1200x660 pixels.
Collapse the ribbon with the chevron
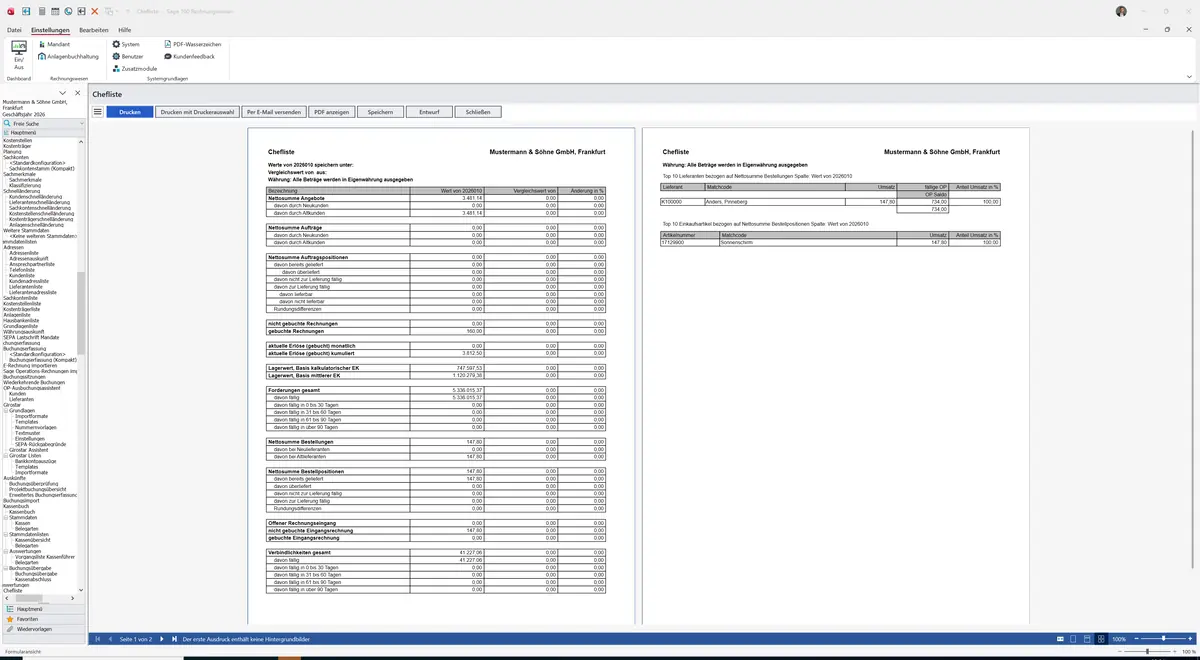1189,76
